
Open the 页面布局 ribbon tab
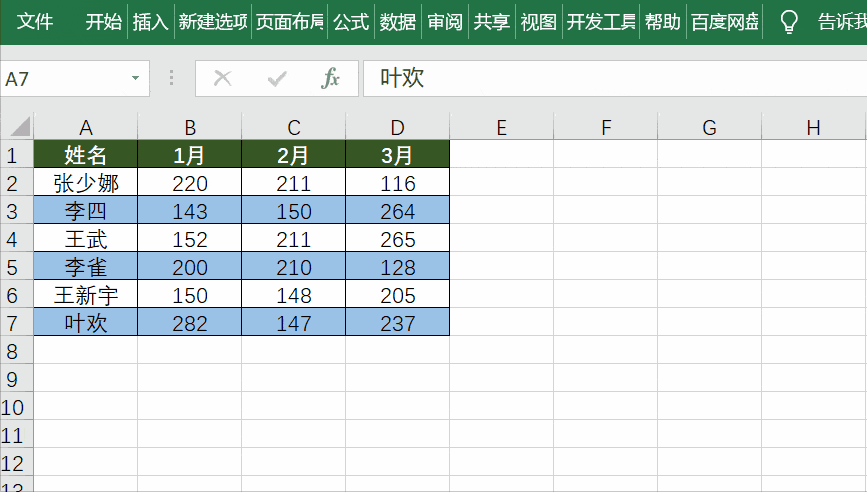(289, 22)
